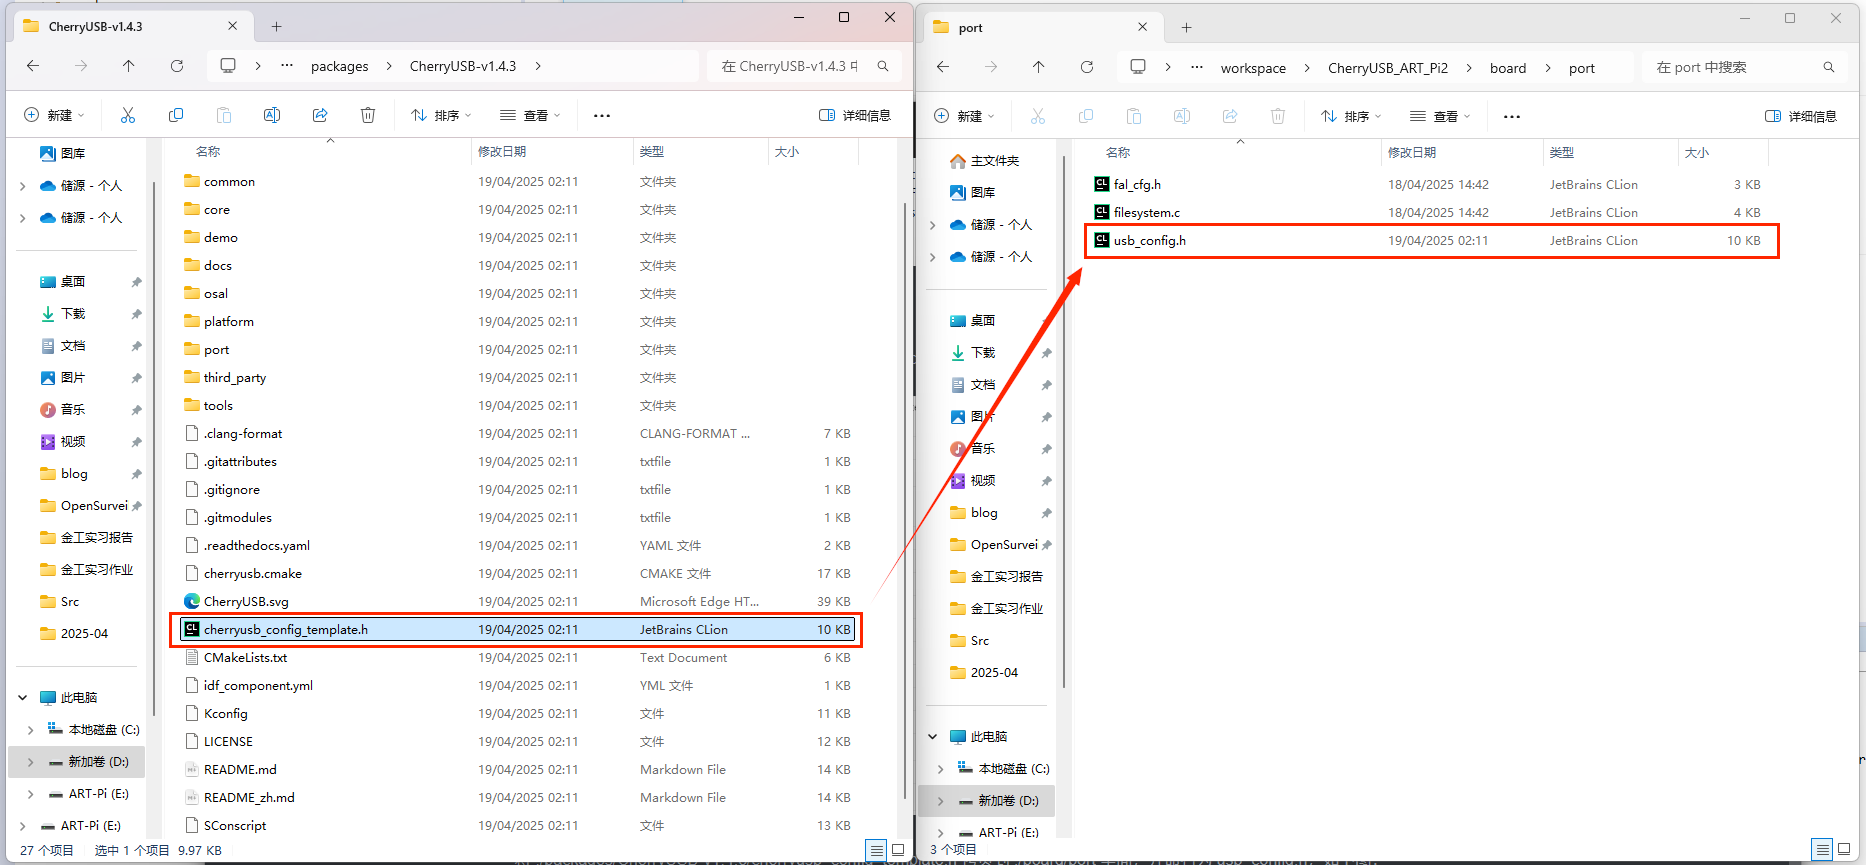Open 排序 dropdown in port window

pyautogui.click(x=1351, y=117)
